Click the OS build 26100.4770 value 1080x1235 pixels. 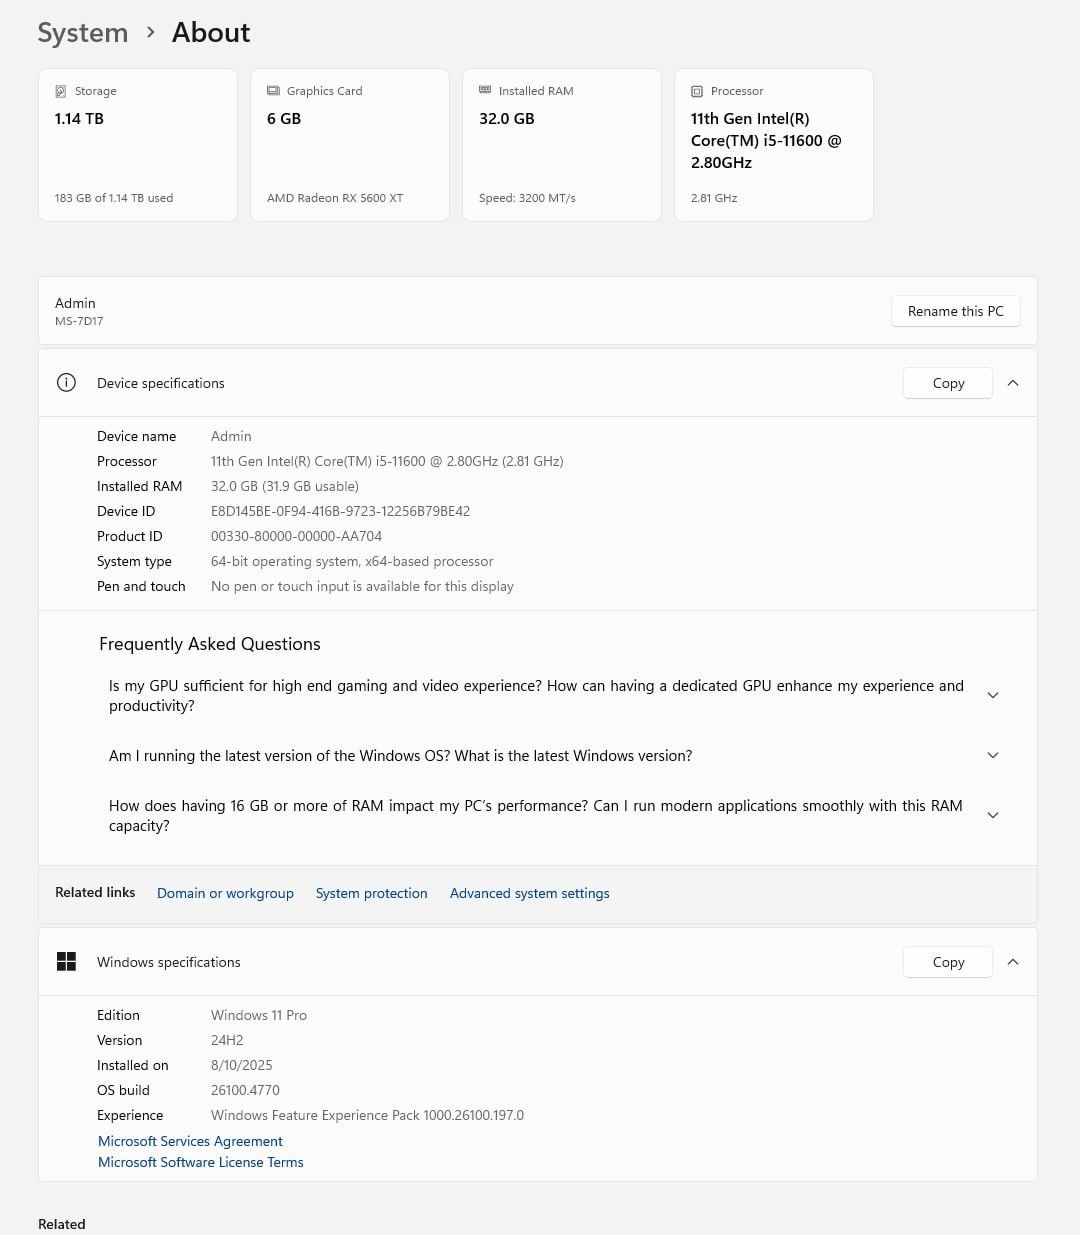point(245,1090)
